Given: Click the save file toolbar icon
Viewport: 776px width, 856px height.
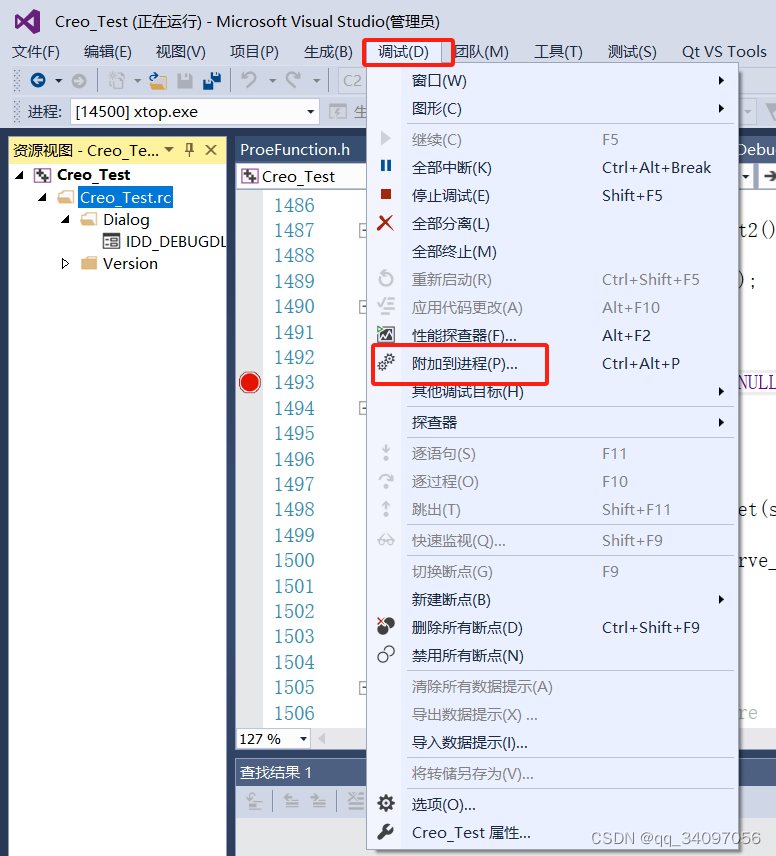Looking at the screenshot, I should point(185,81).
